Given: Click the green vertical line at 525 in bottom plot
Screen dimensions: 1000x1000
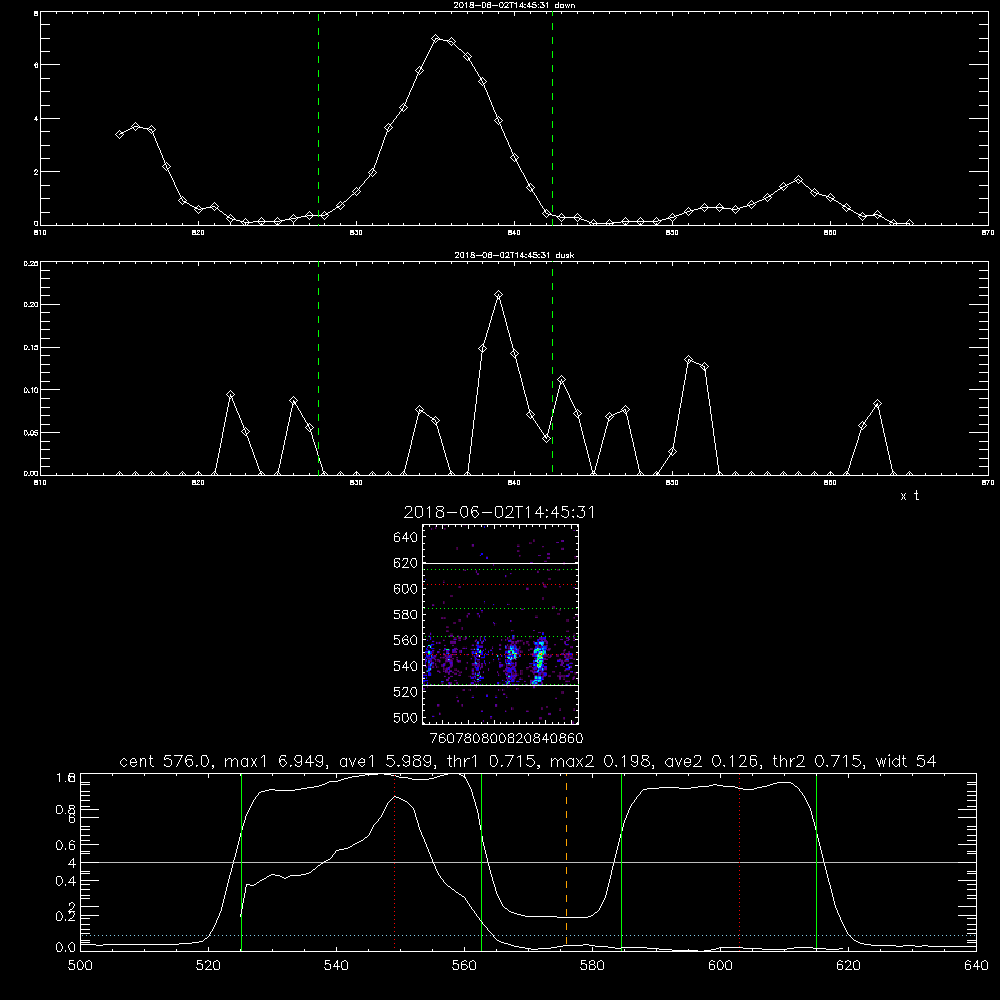Looking at the screenshot, I should (241, 862).
